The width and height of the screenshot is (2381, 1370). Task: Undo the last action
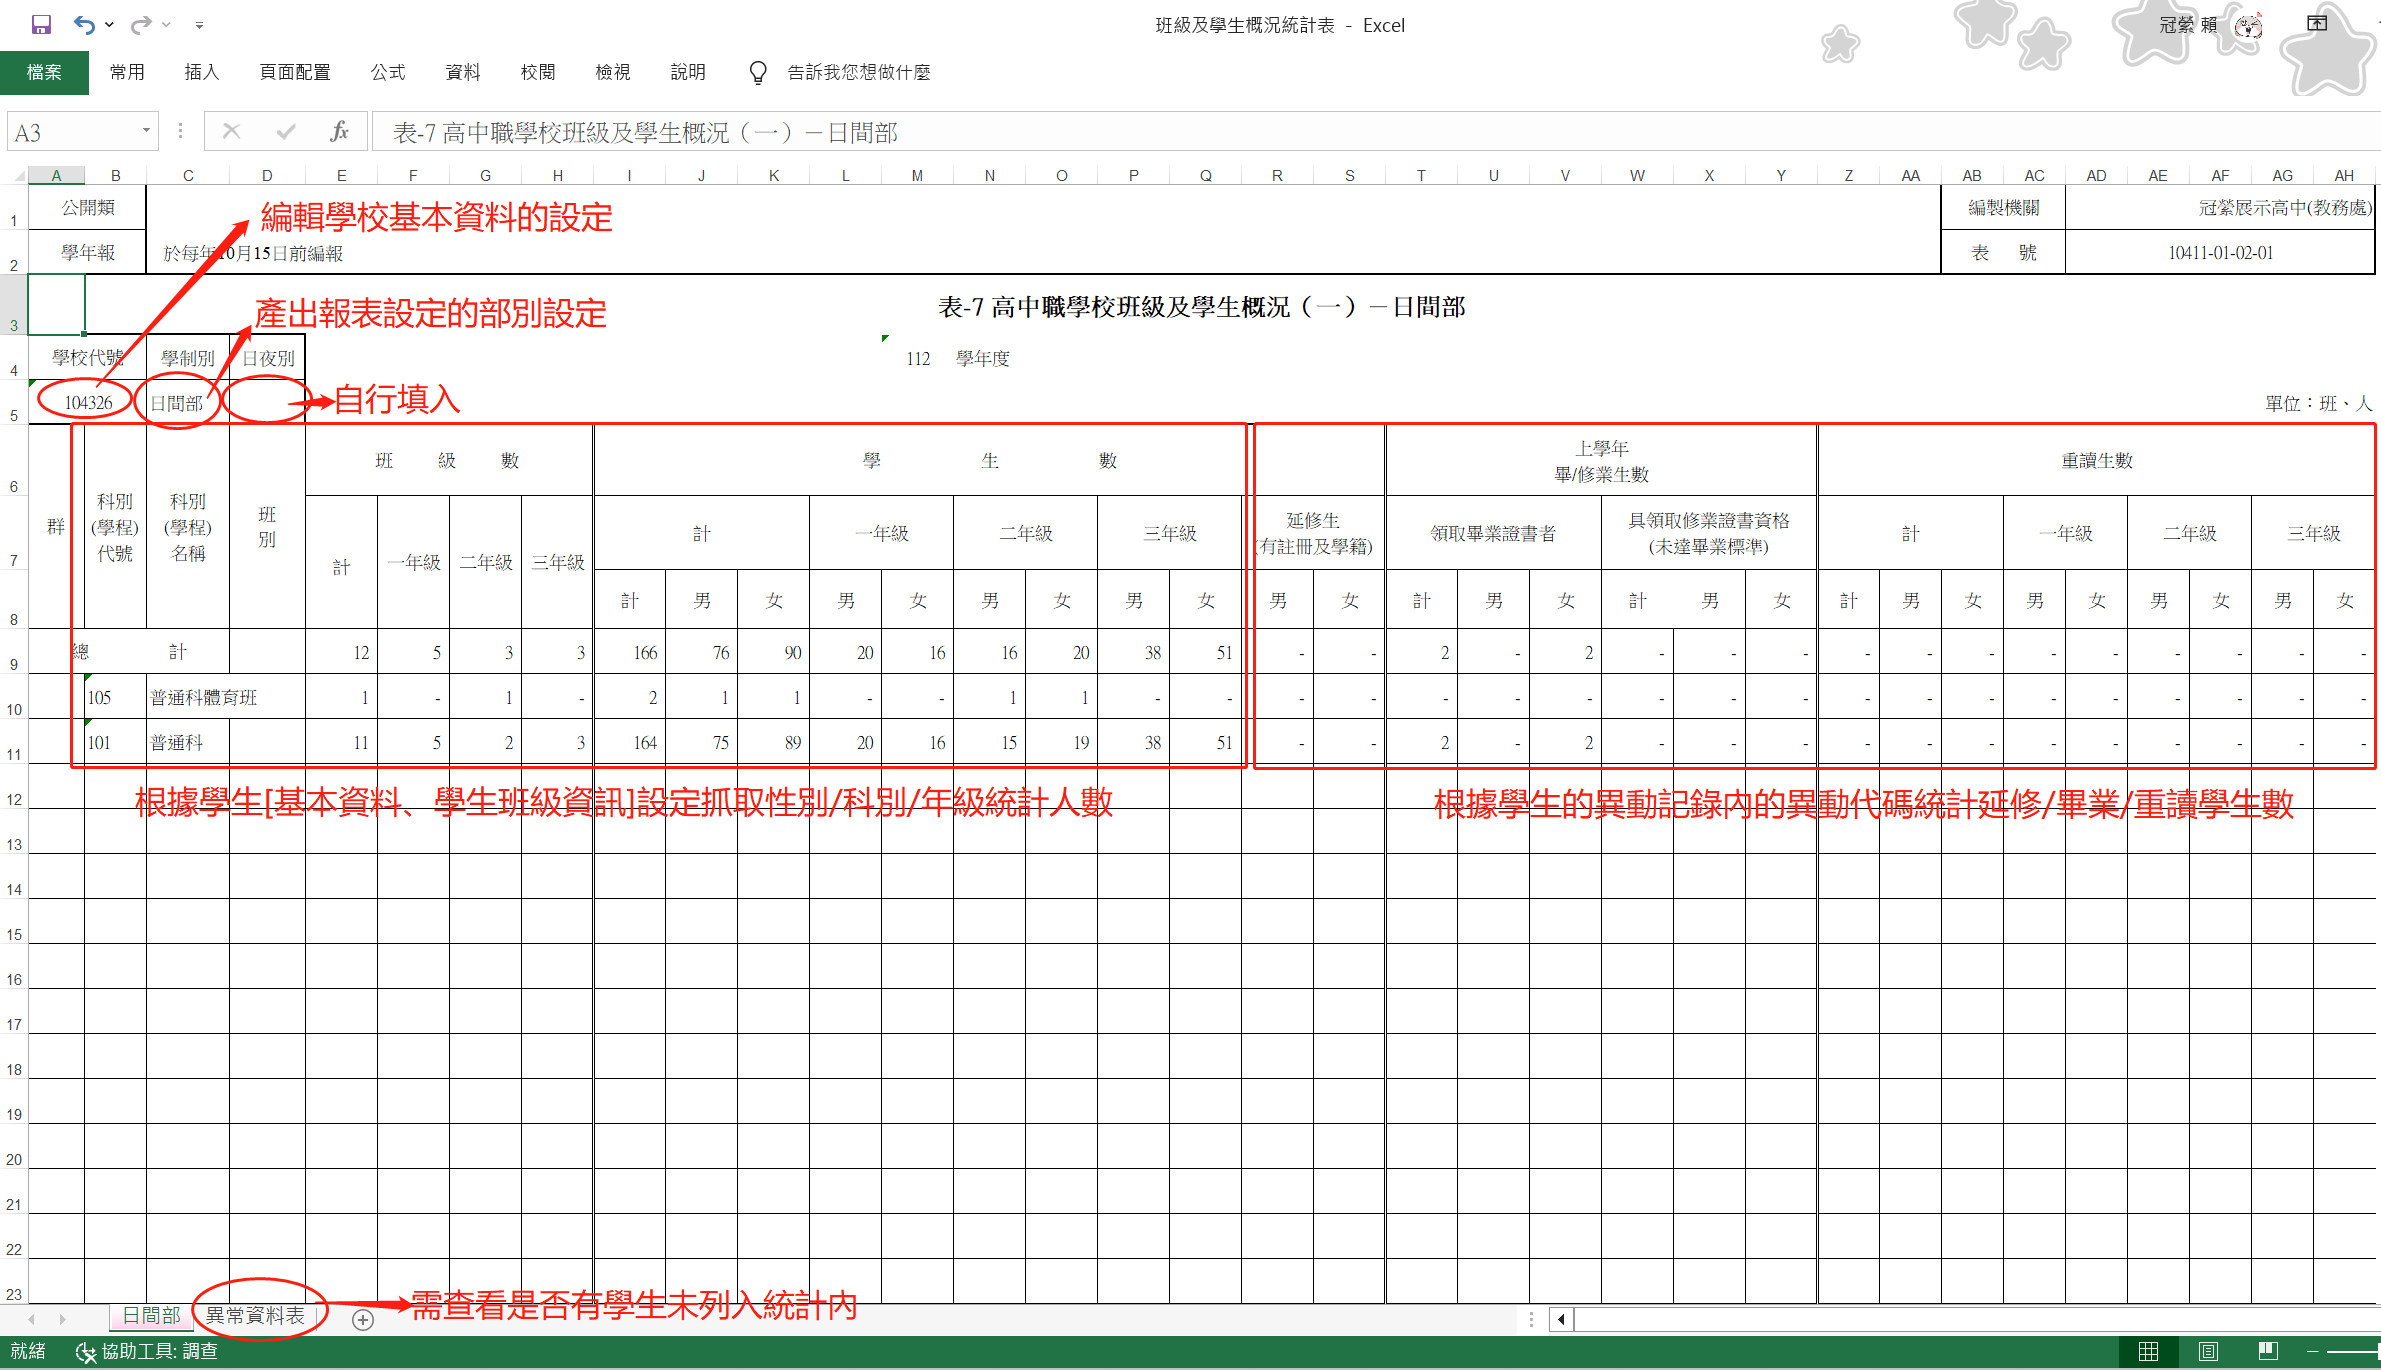(x=84, y=25)
